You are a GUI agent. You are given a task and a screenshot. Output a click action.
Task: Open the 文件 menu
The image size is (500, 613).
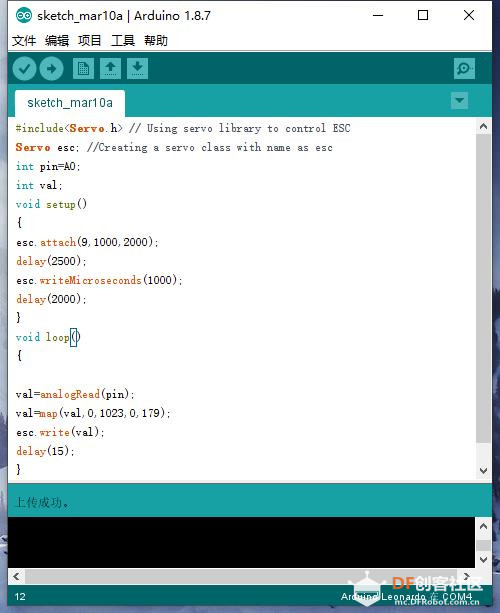tap(24, 40)
